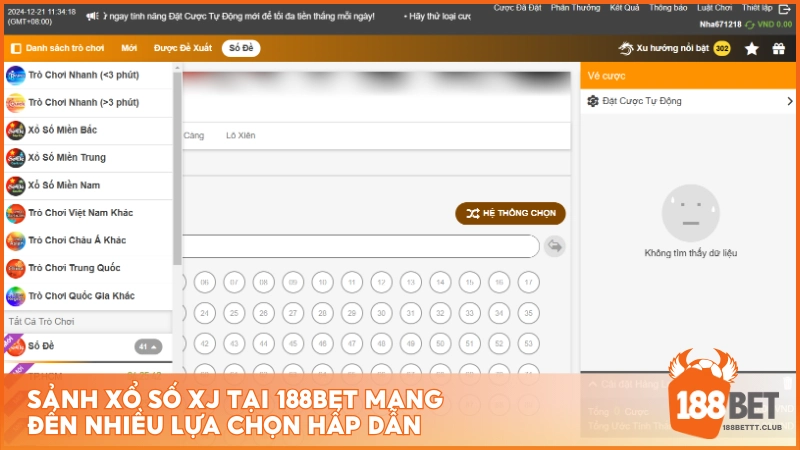The height and width of the screenshot is (450, 800).
Task: Open Kết Quả menu
Action: (x=624, y=8)
